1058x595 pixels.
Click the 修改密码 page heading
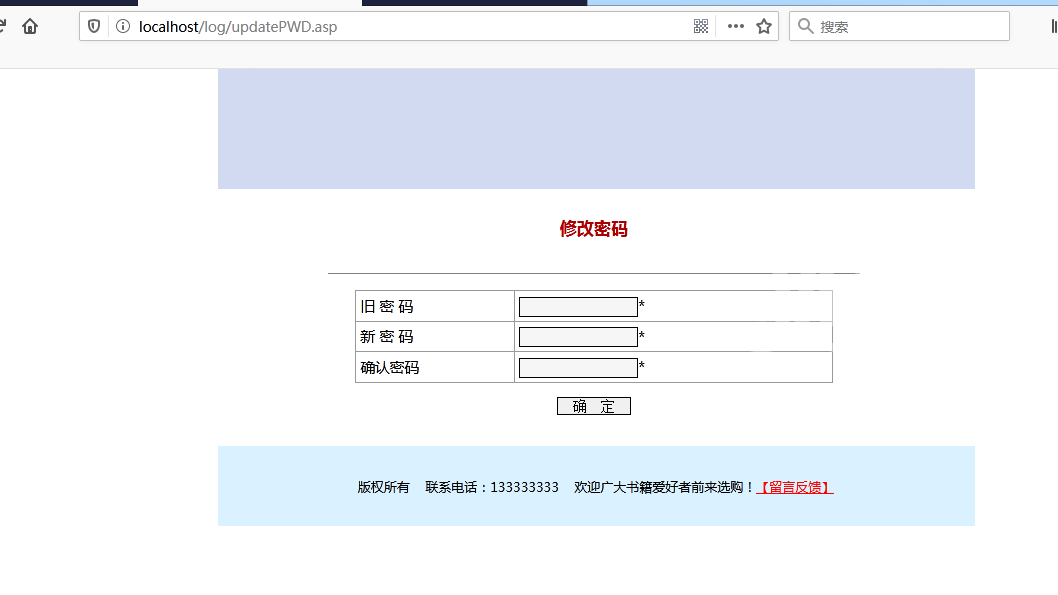click(593, 229)
